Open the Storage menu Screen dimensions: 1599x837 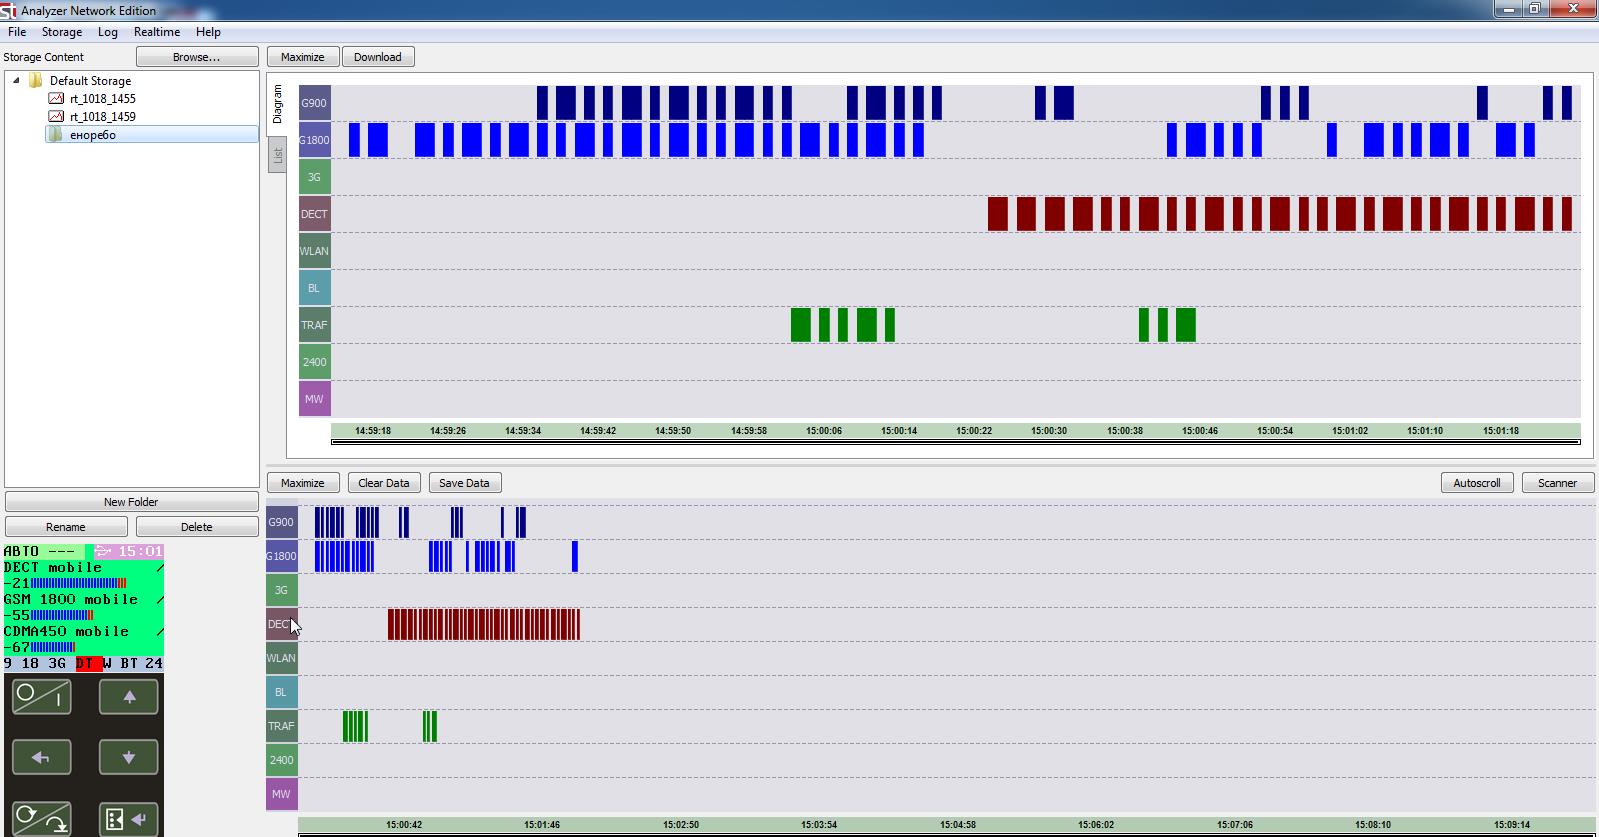[62, 32]
